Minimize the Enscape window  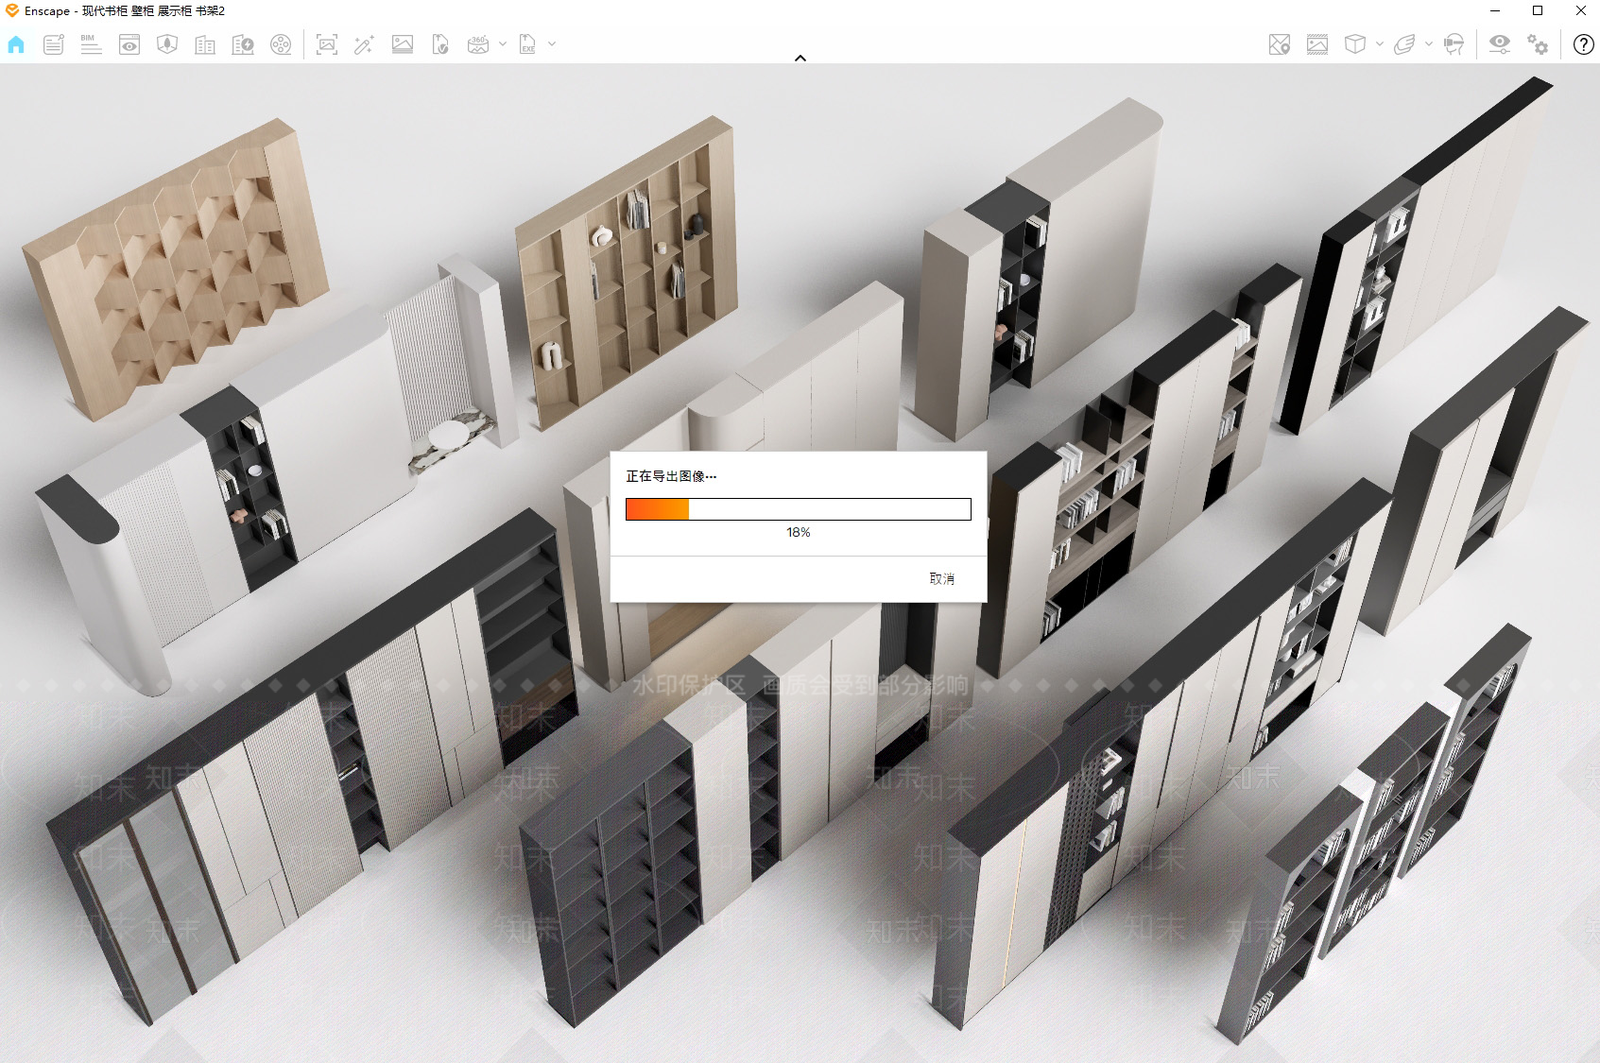click(1495, 11)
